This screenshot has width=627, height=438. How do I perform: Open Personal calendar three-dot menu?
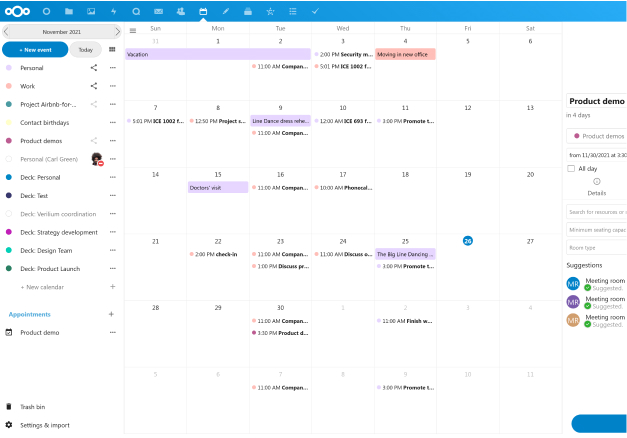click(x=113, y=68)
